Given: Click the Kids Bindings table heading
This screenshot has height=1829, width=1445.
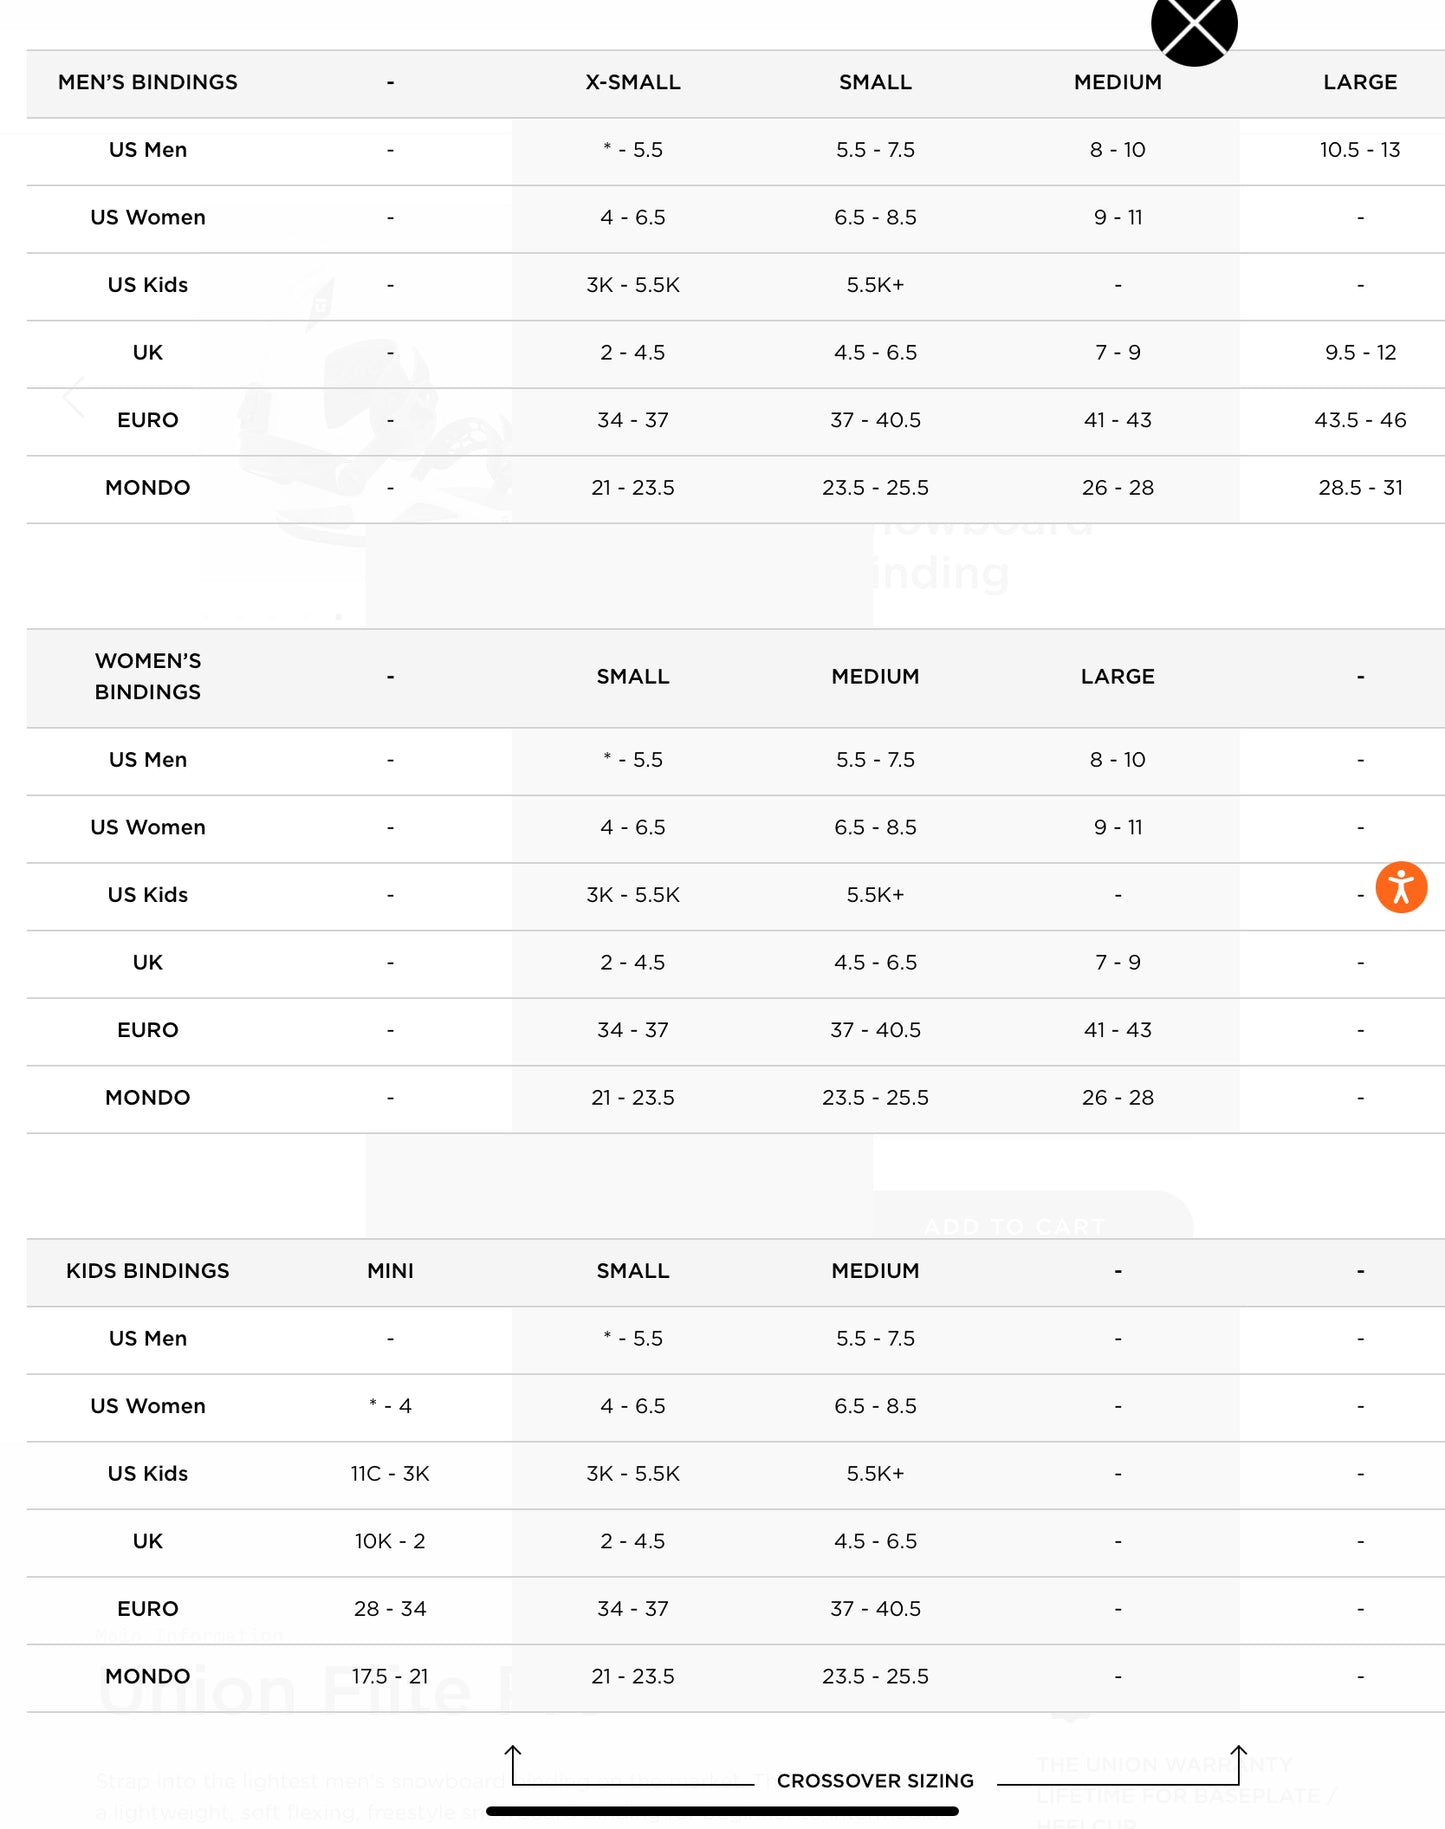Looking at the screenshot, I should tap(148, 1271).
